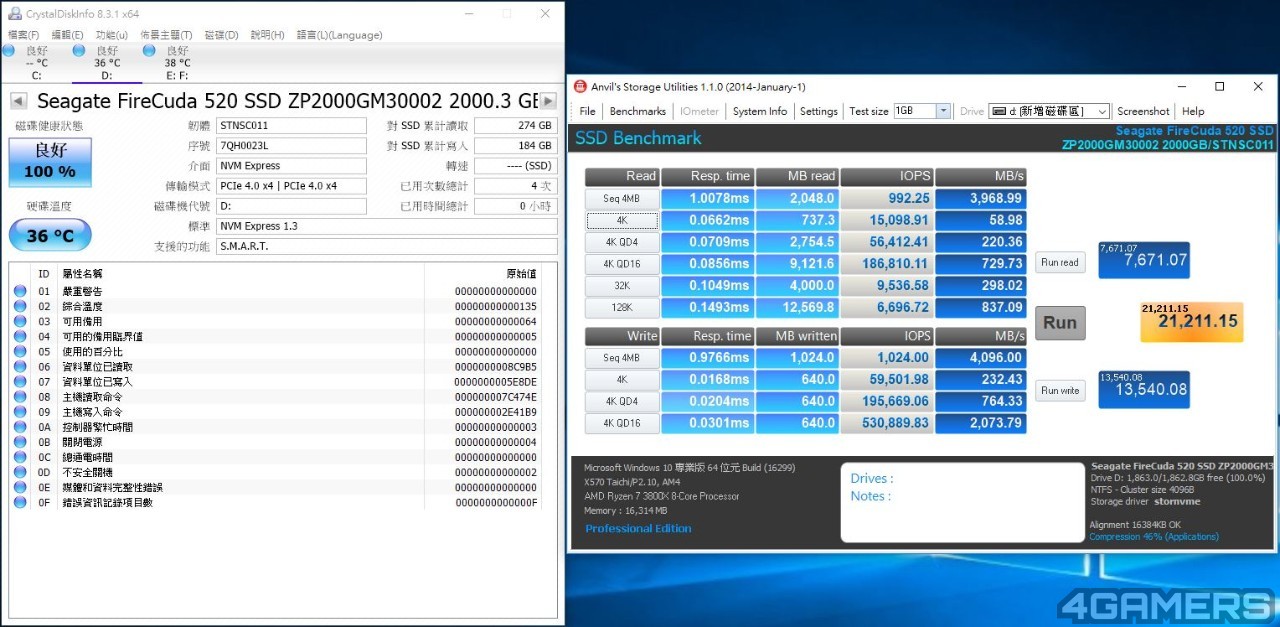Click the firmware field STNSC011
1280x627 pixels.
point(291,126)
